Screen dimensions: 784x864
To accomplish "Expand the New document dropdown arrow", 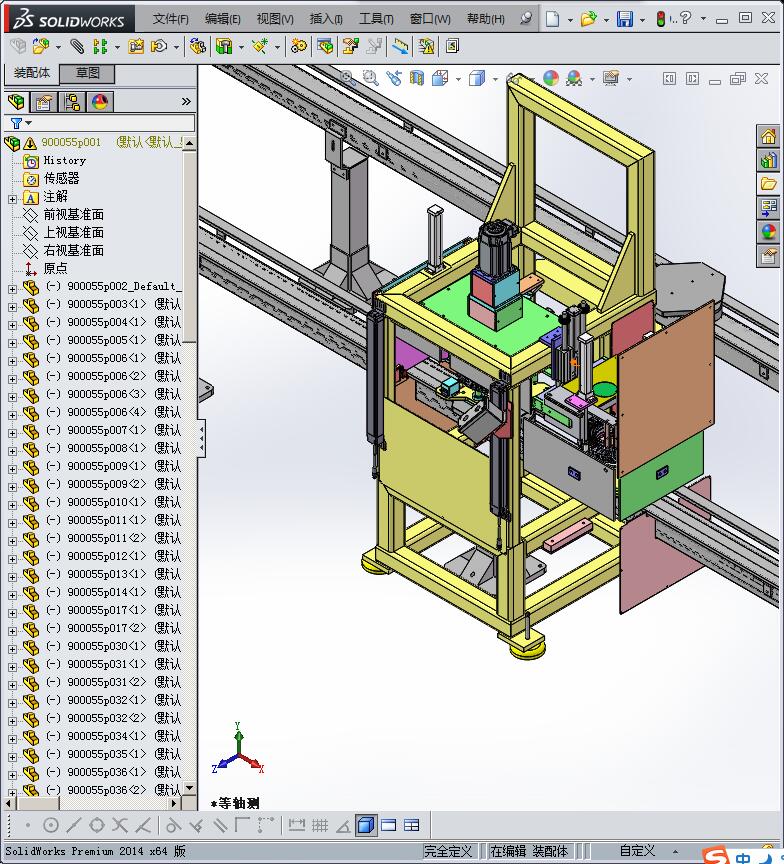I will point(570,20).
